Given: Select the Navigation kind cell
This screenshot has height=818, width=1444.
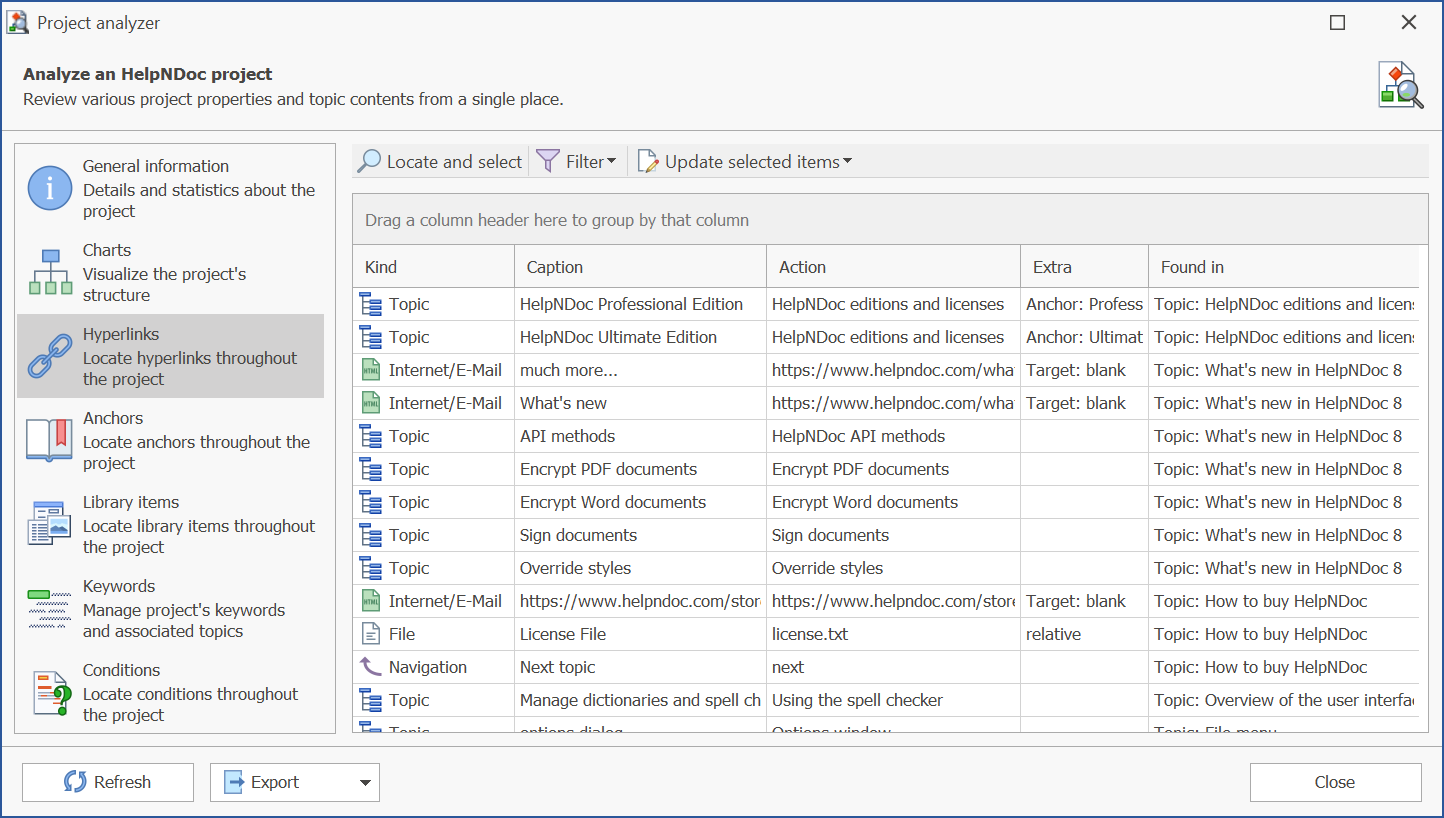Looking at the screenshot, I should [434, 667].
